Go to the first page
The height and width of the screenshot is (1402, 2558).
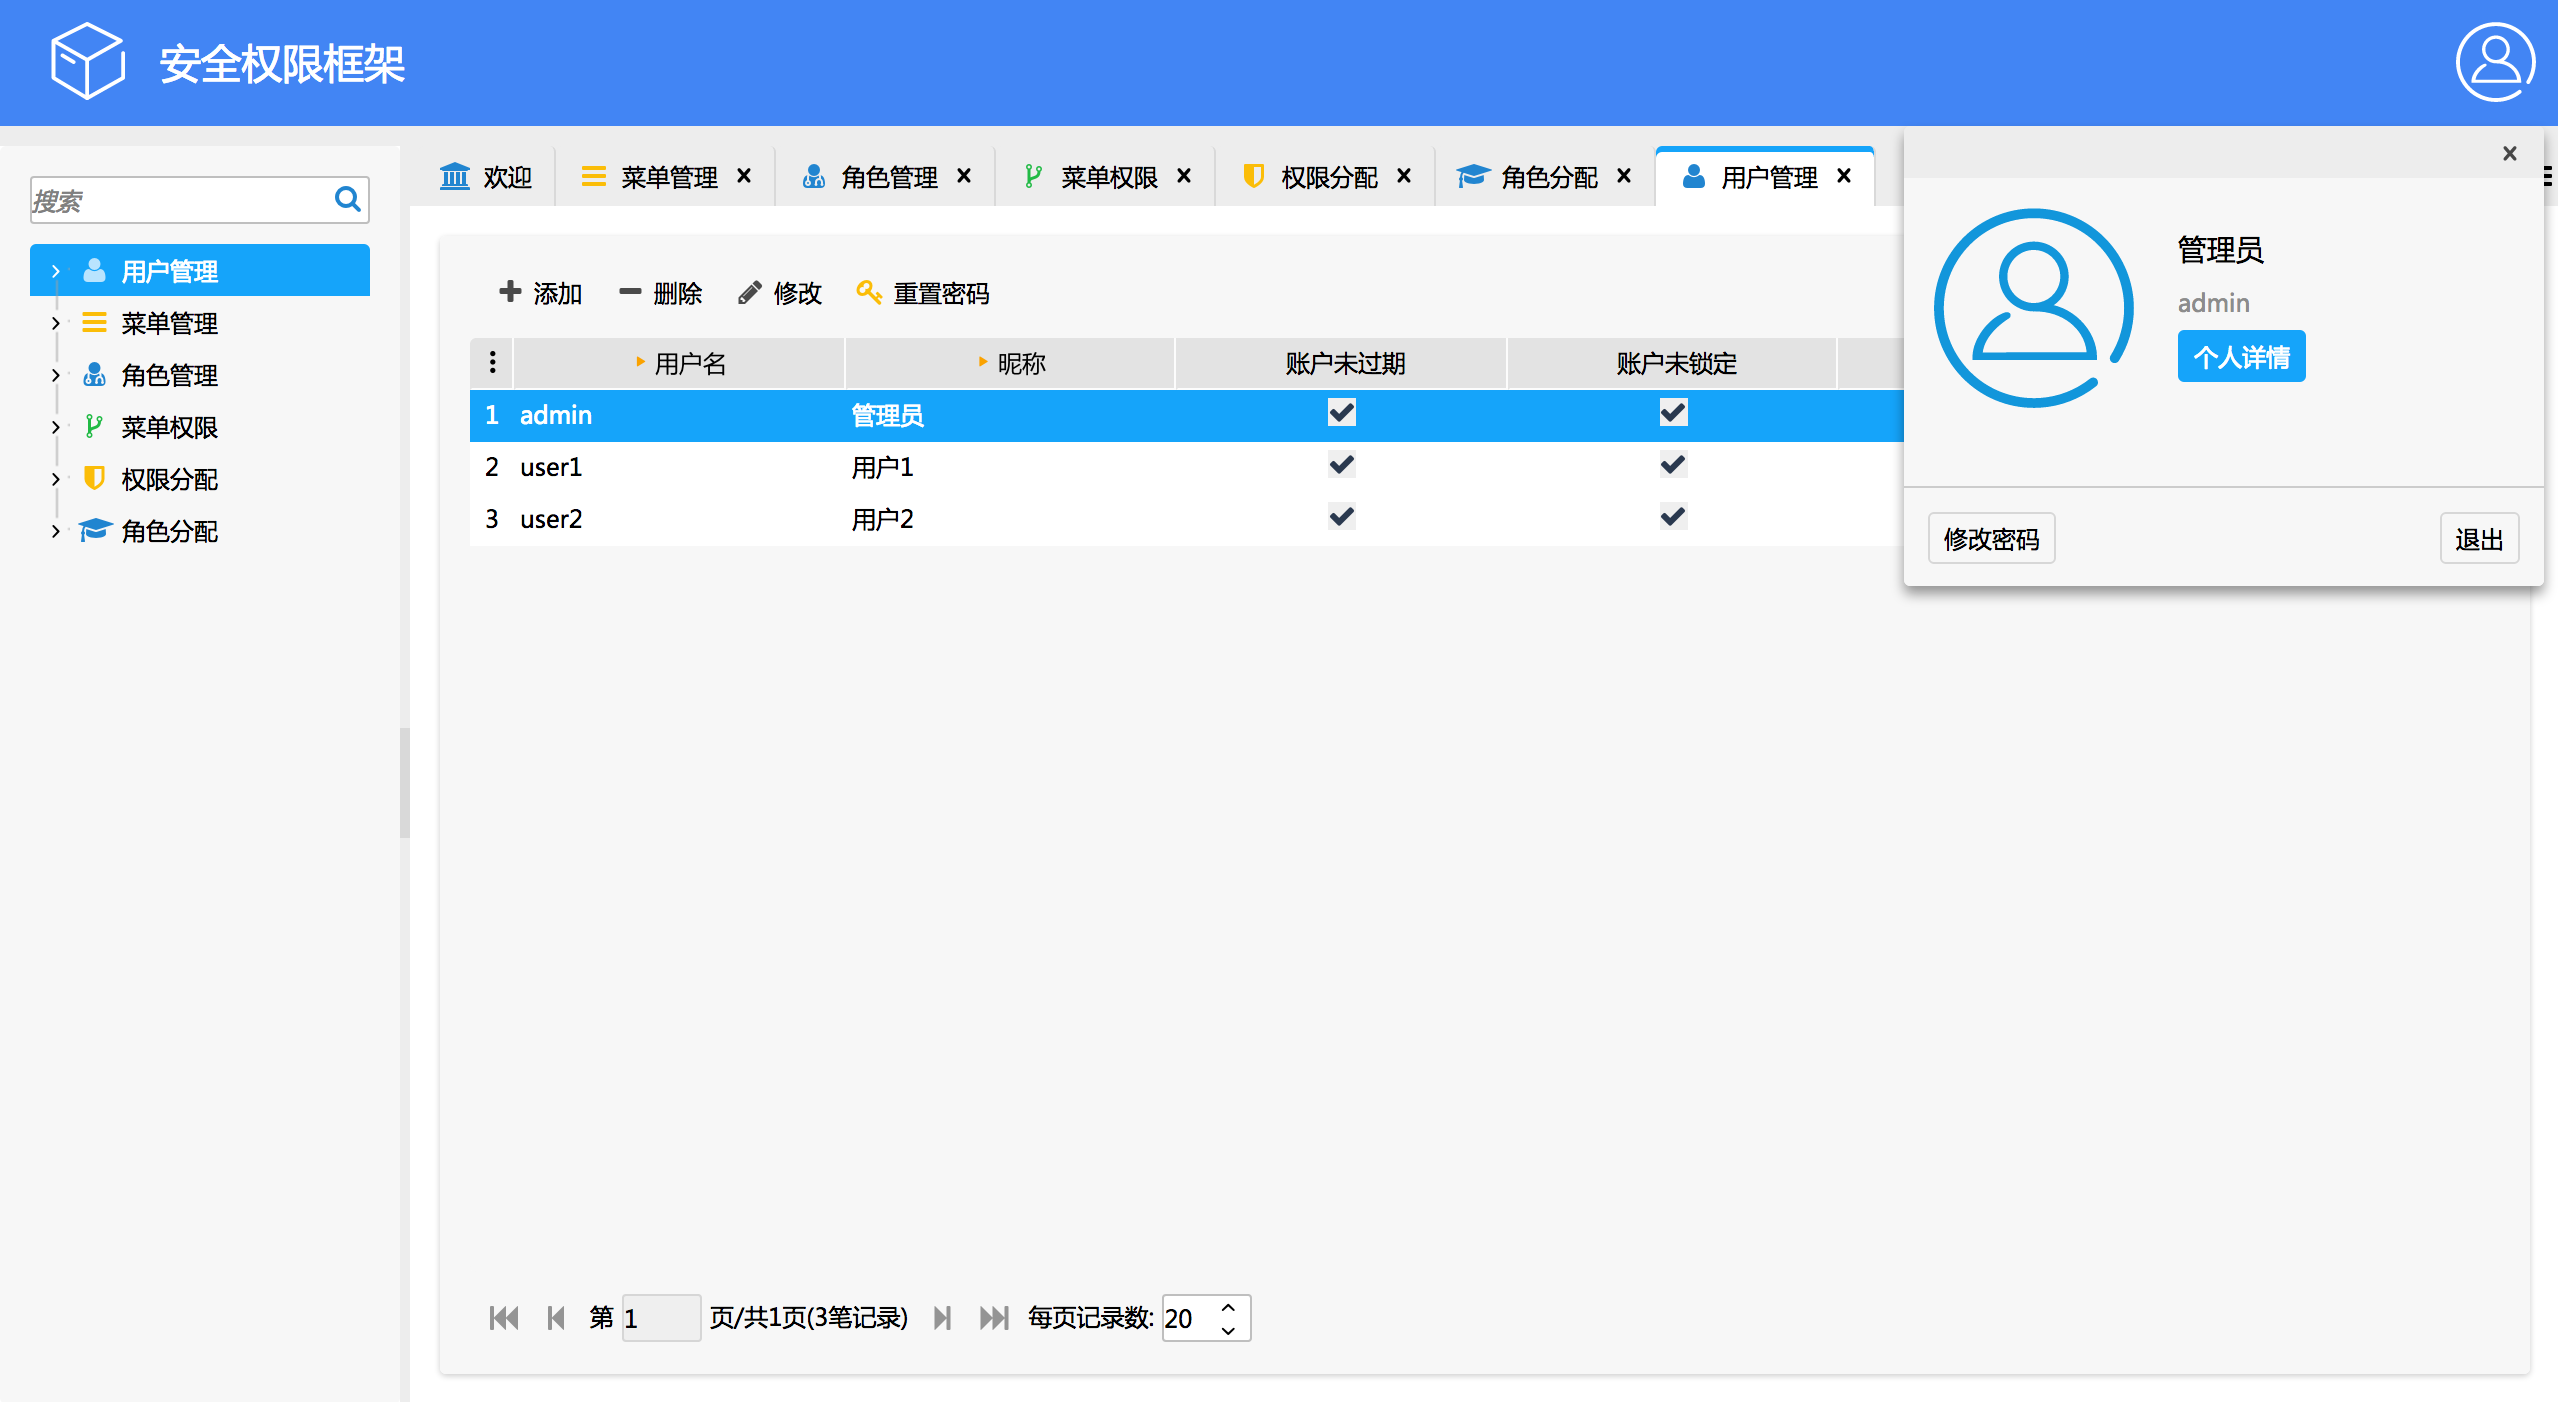(504, 1318)
